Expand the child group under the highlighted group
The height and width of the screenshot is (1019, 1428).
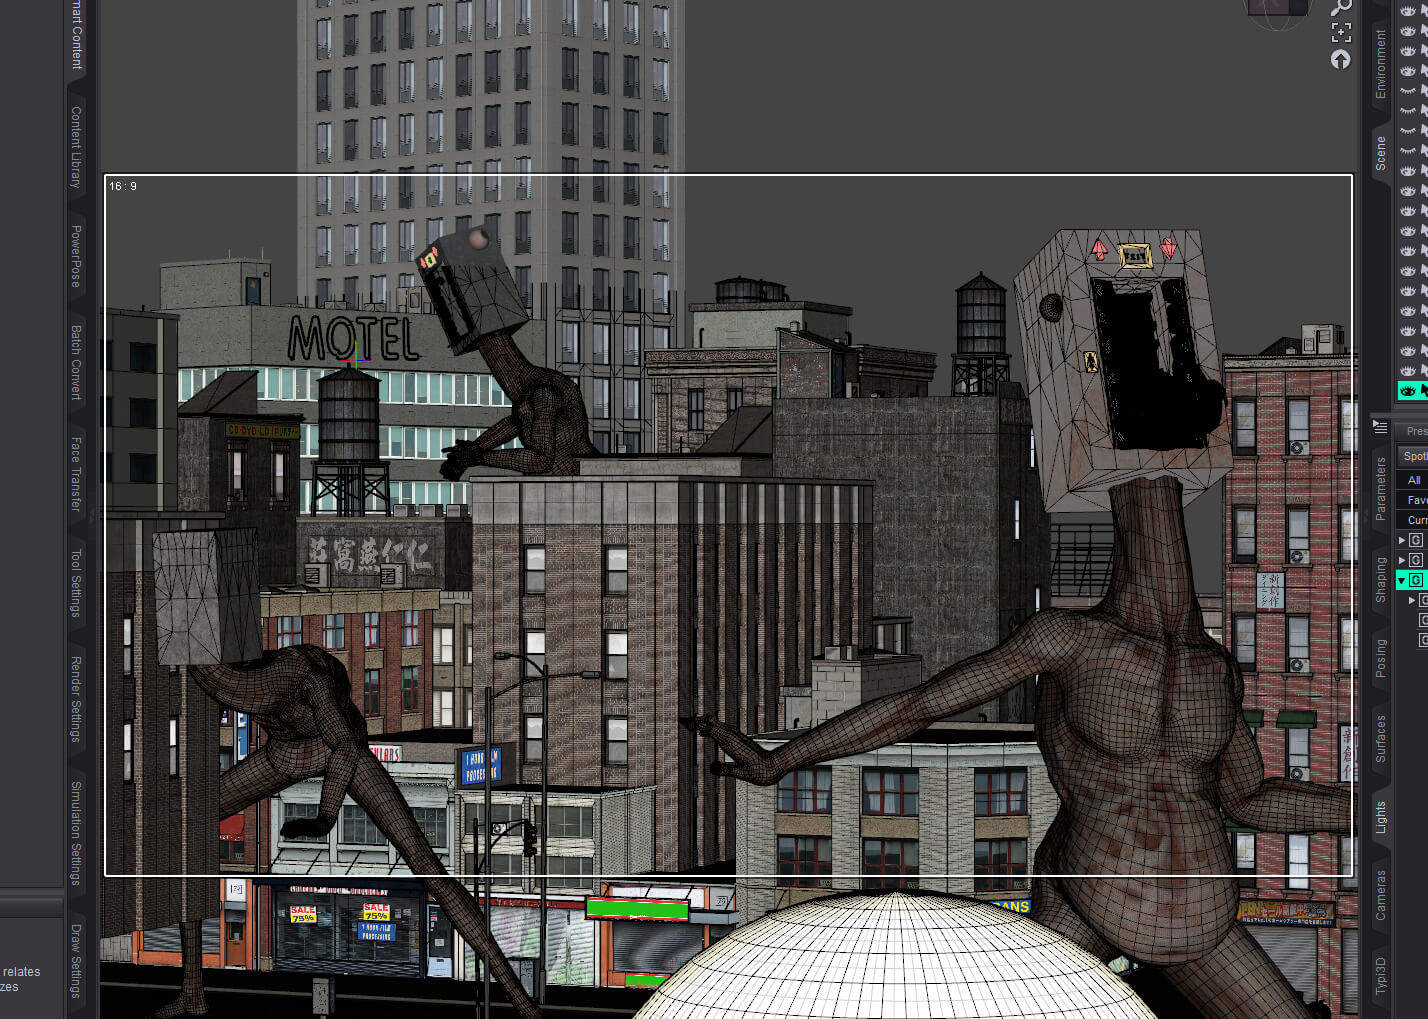point(1412,600)
